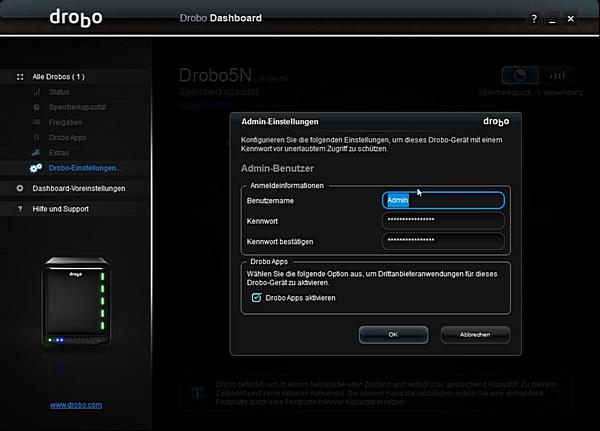This screenshot has height=431, width=600.
Task: Close the Drobo Dashboard window
Action: [x=571, y=18]
